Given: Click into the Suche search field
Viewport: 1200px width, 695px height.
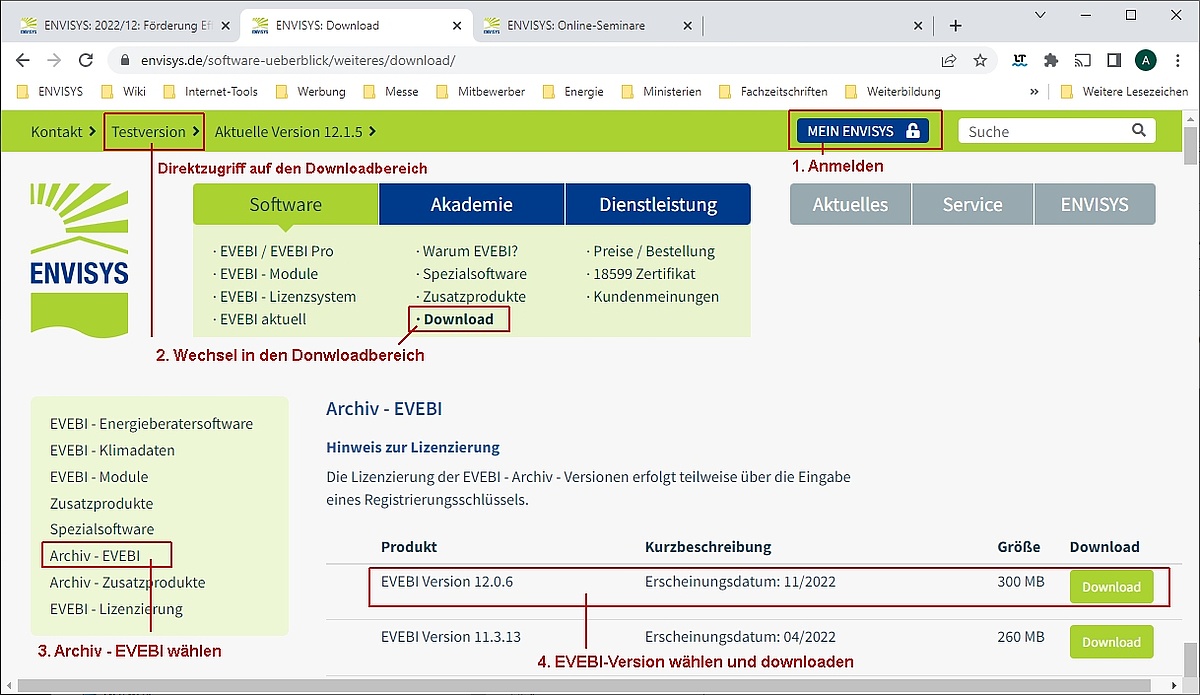Looking at the screenshot, I should coord(1043,131).
